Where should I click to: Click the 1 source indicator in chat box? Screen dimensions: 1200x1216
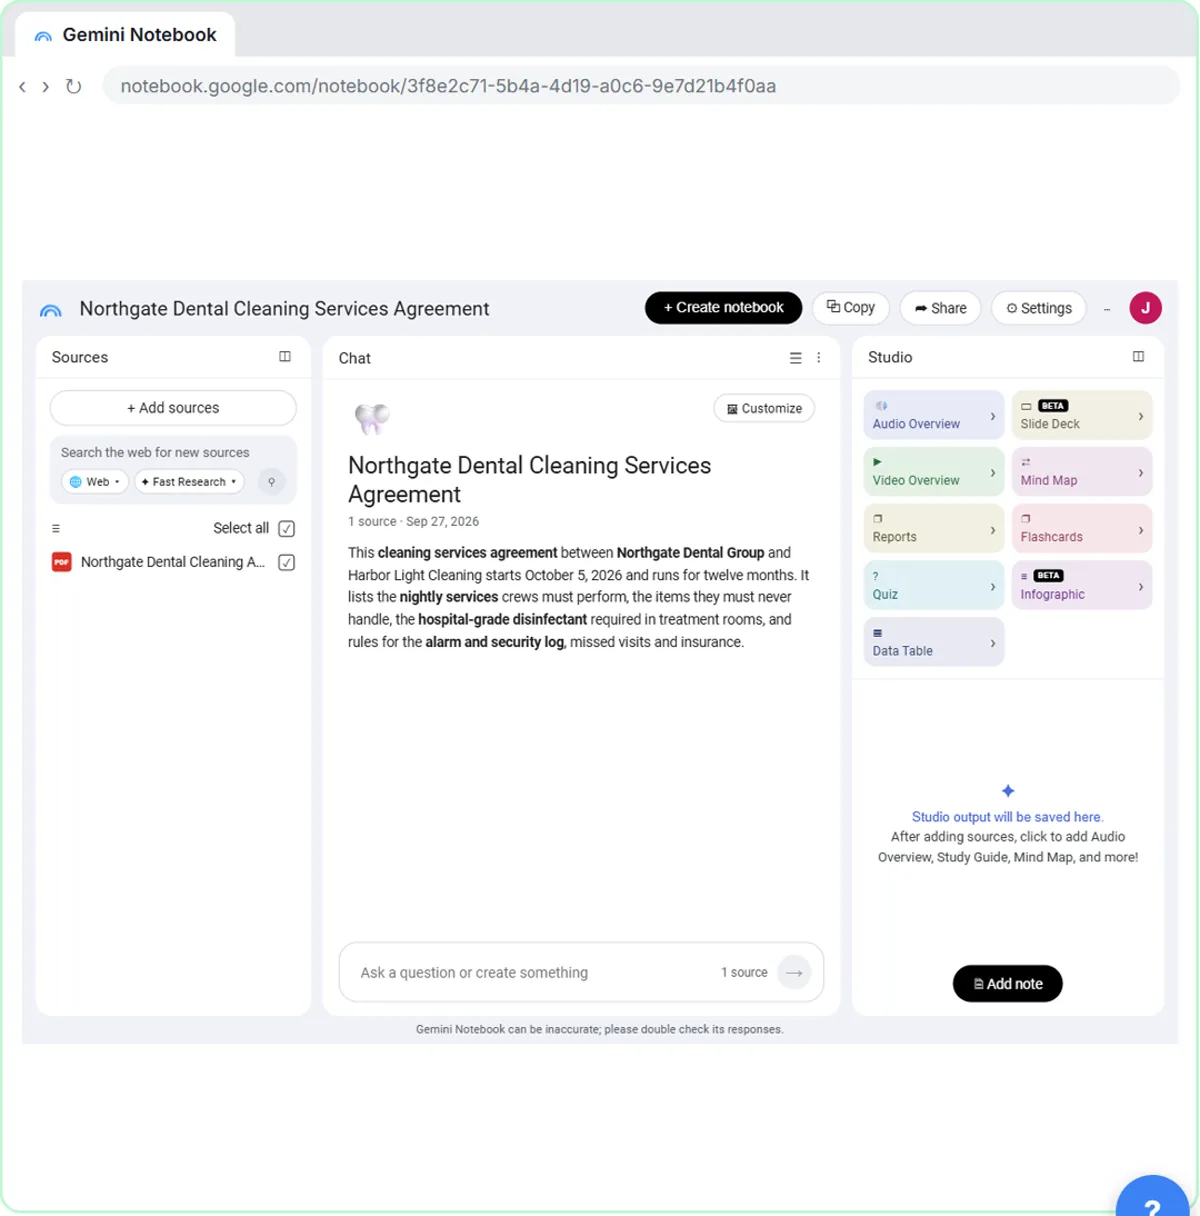(x=744, y=972)
